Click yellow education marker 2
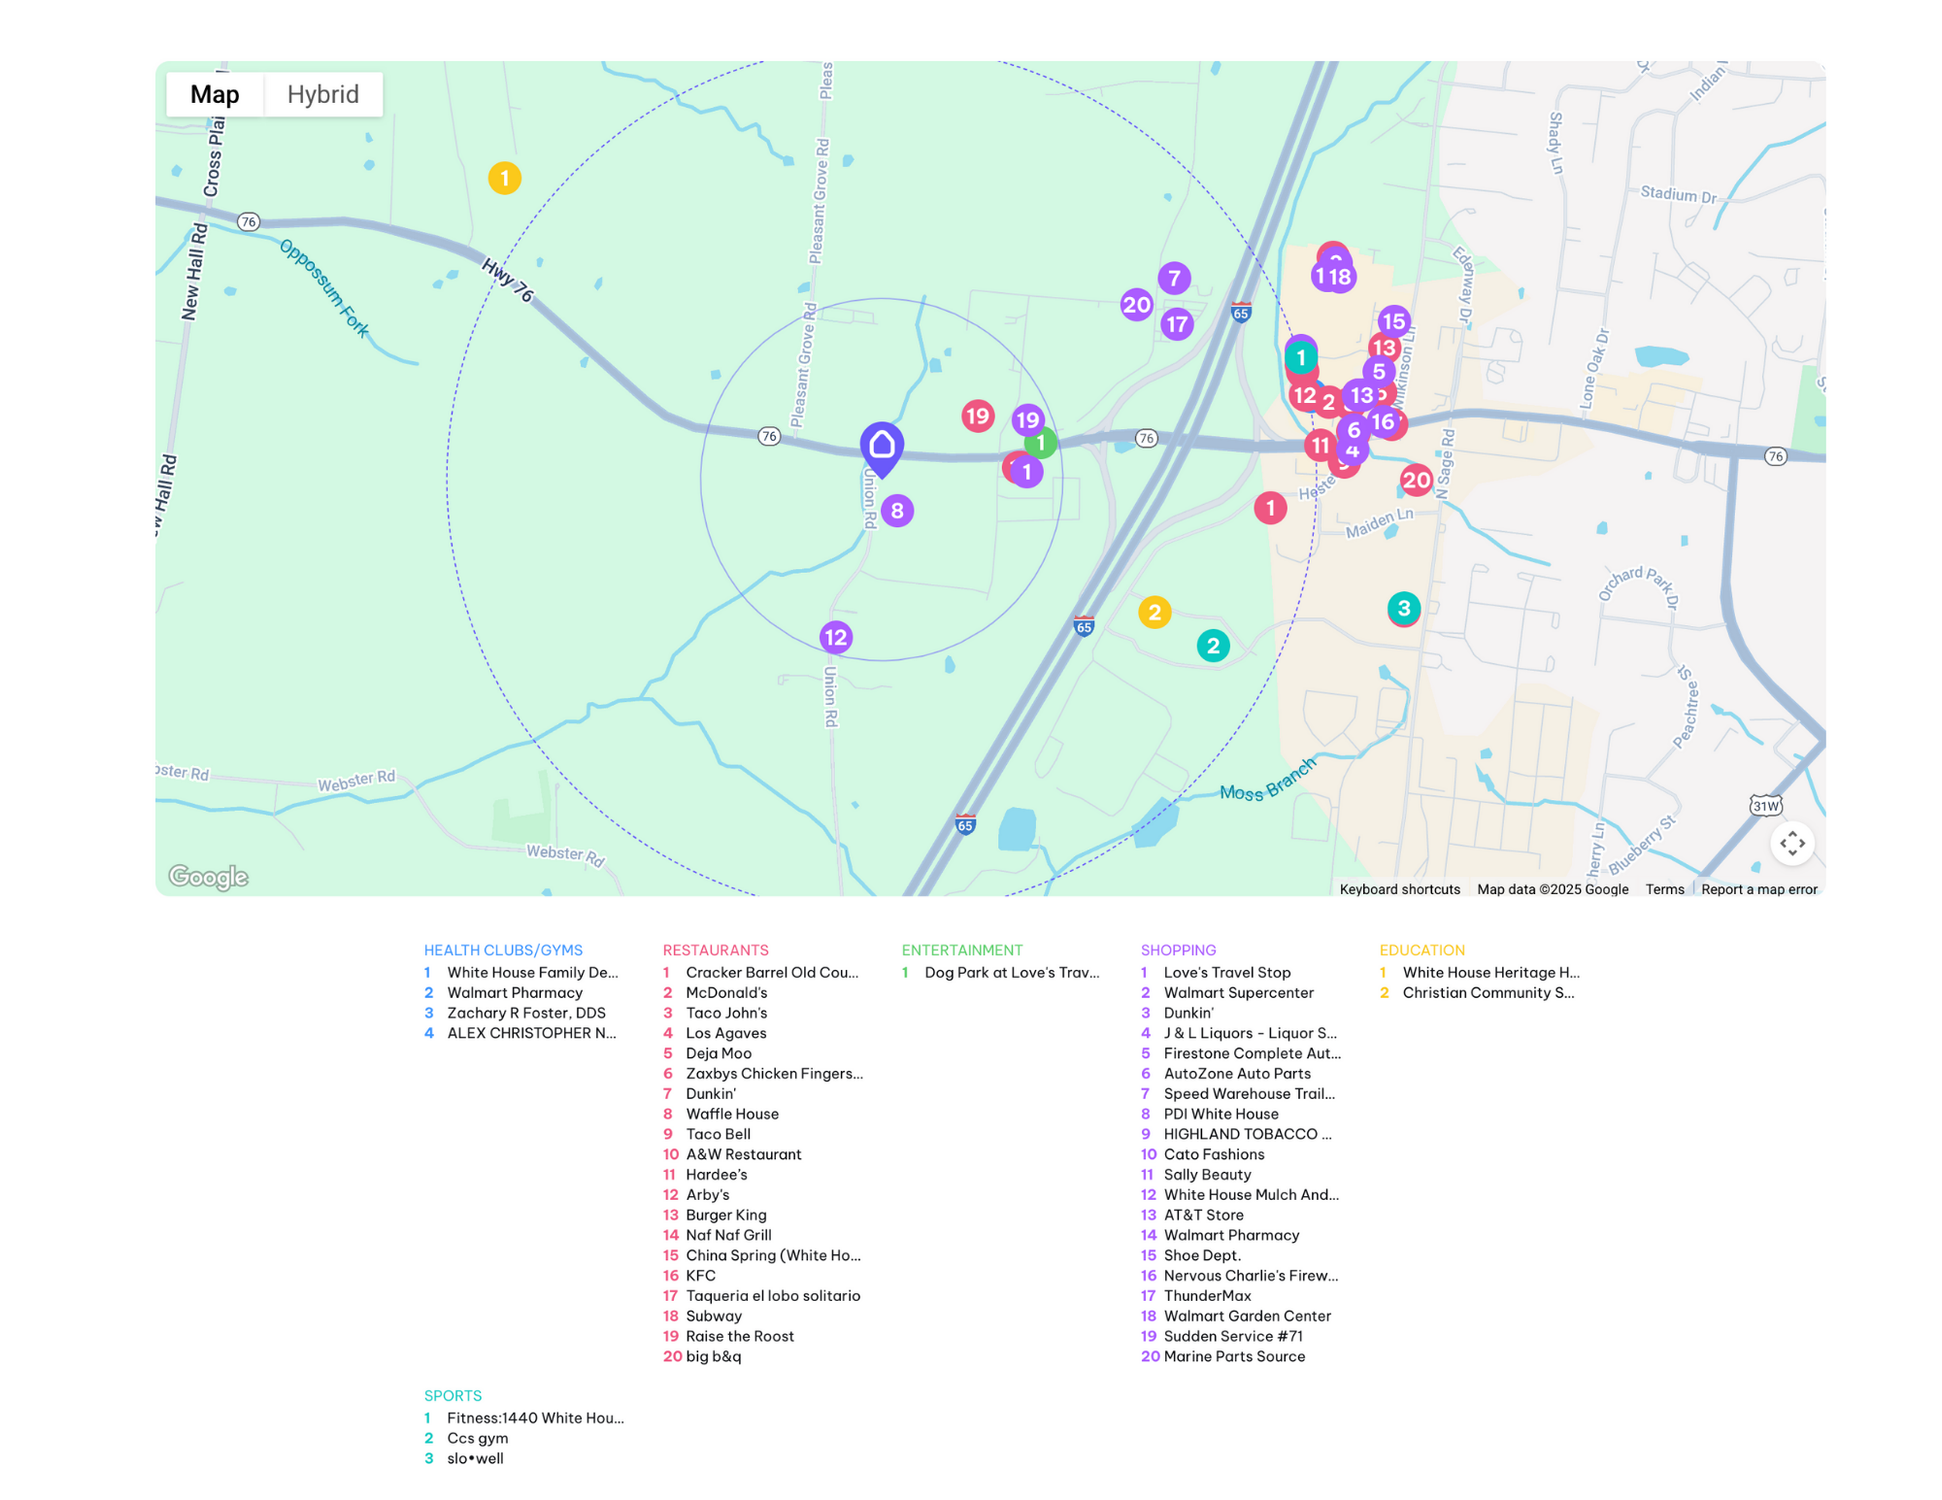1942x1500 pixels. tap(1154, 612)
